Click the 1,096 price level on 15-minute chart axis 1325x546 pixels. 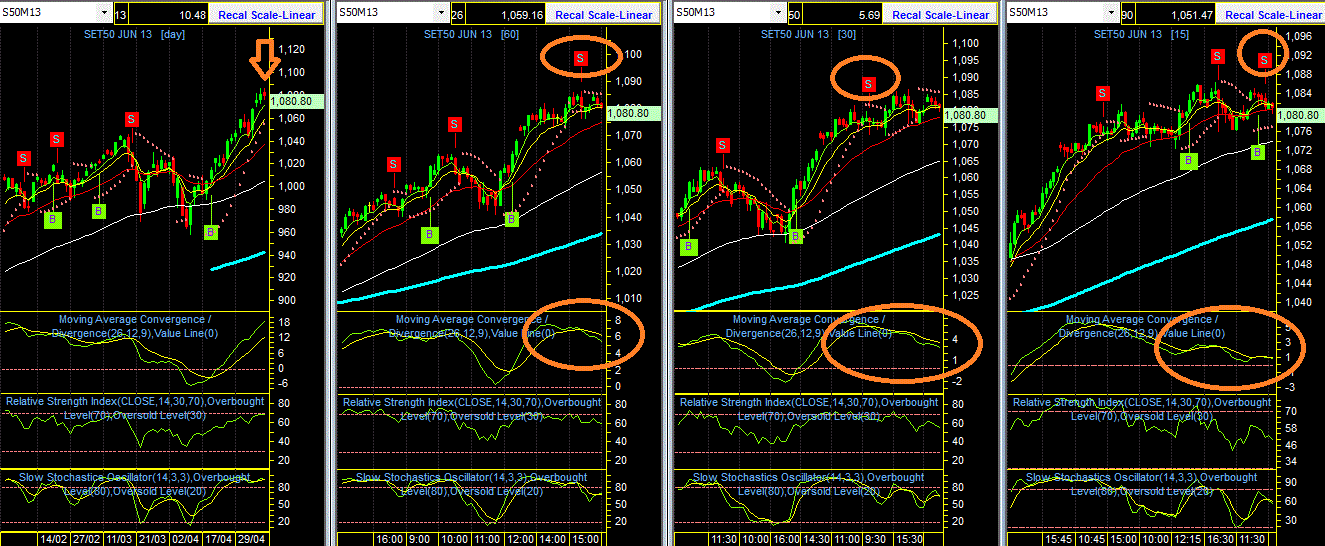[x=1298, y=36]
